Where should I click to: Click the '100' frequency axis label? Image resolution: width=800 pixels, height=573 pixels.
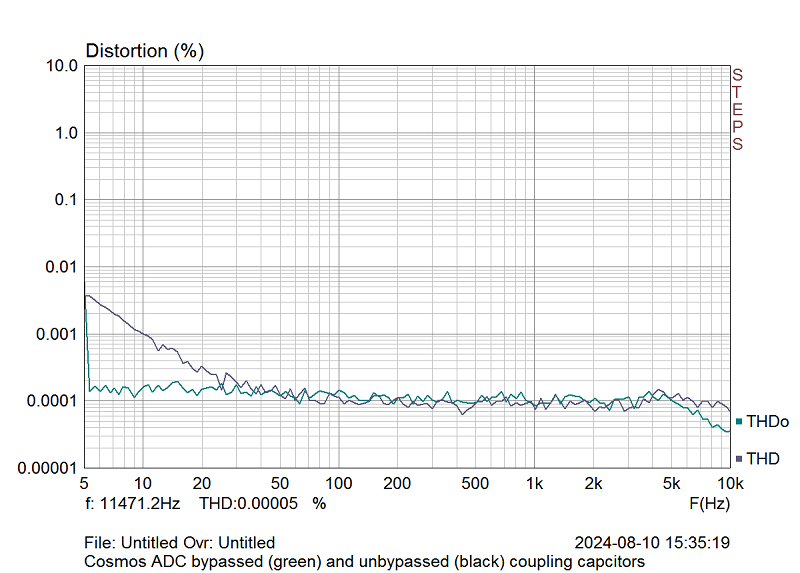[339, 483]
